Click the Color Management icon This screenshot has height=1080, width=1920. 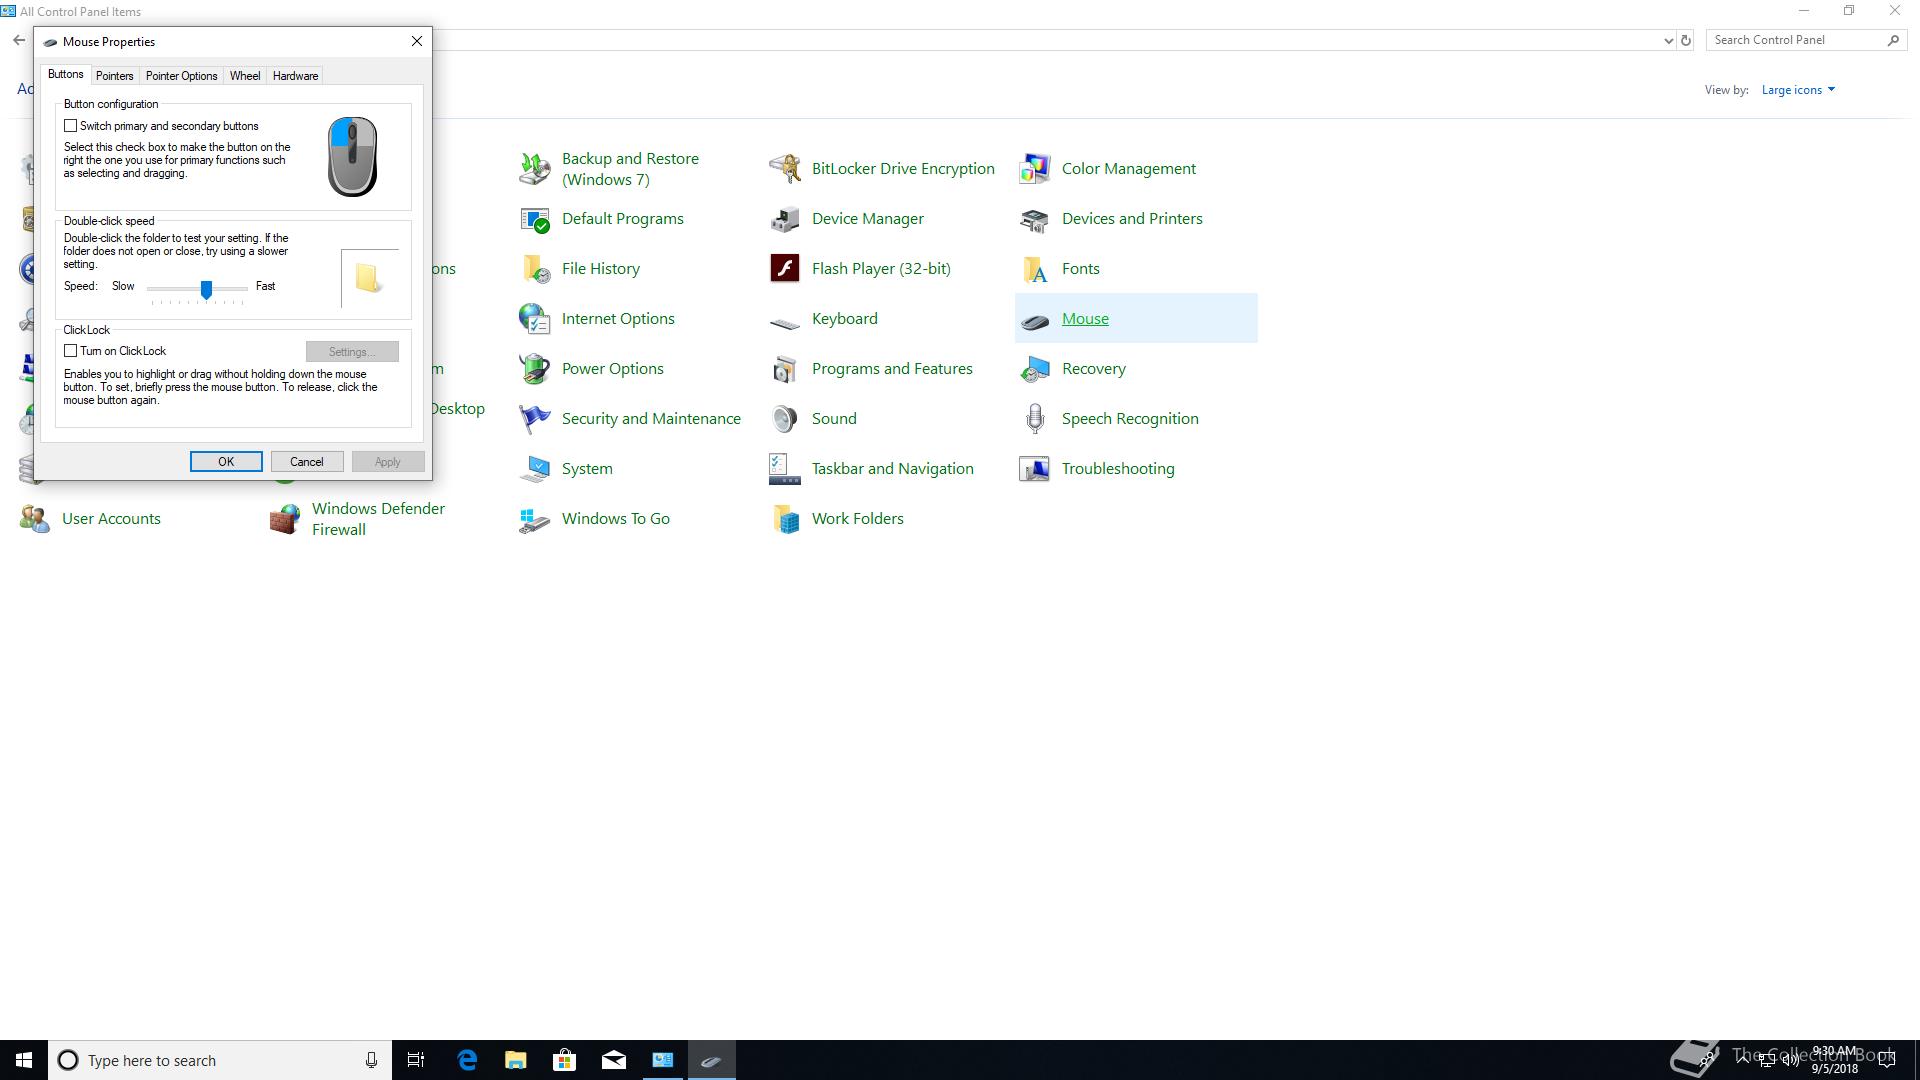coord(1035,168)
